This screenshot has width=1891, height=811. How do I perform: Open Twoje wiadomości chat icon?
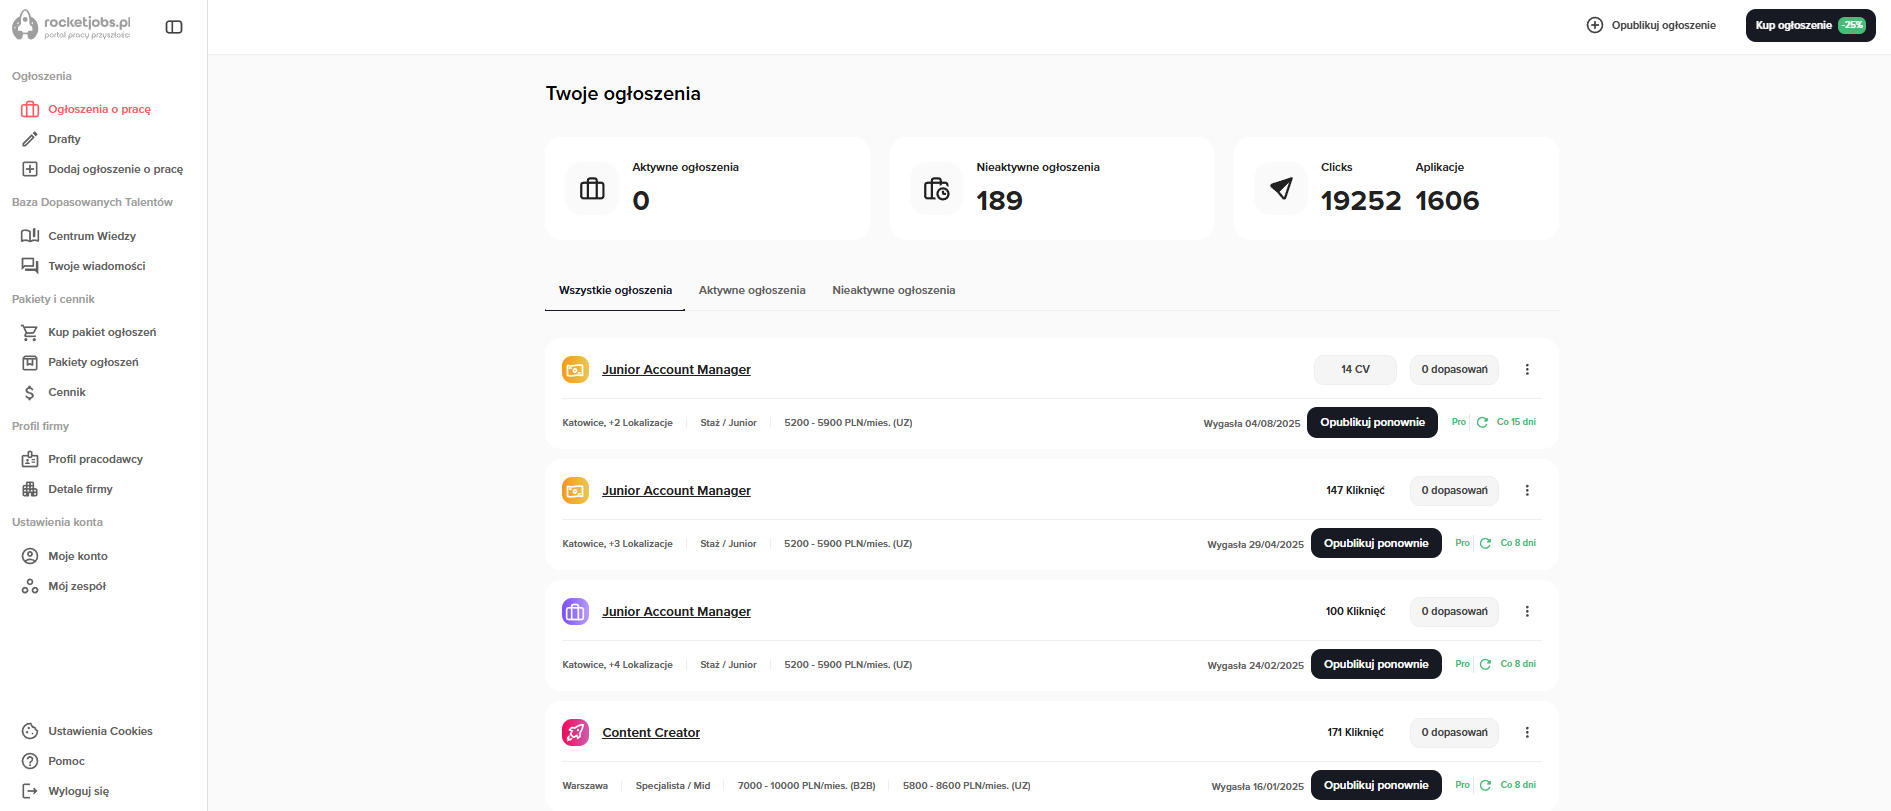click(30, 266)
